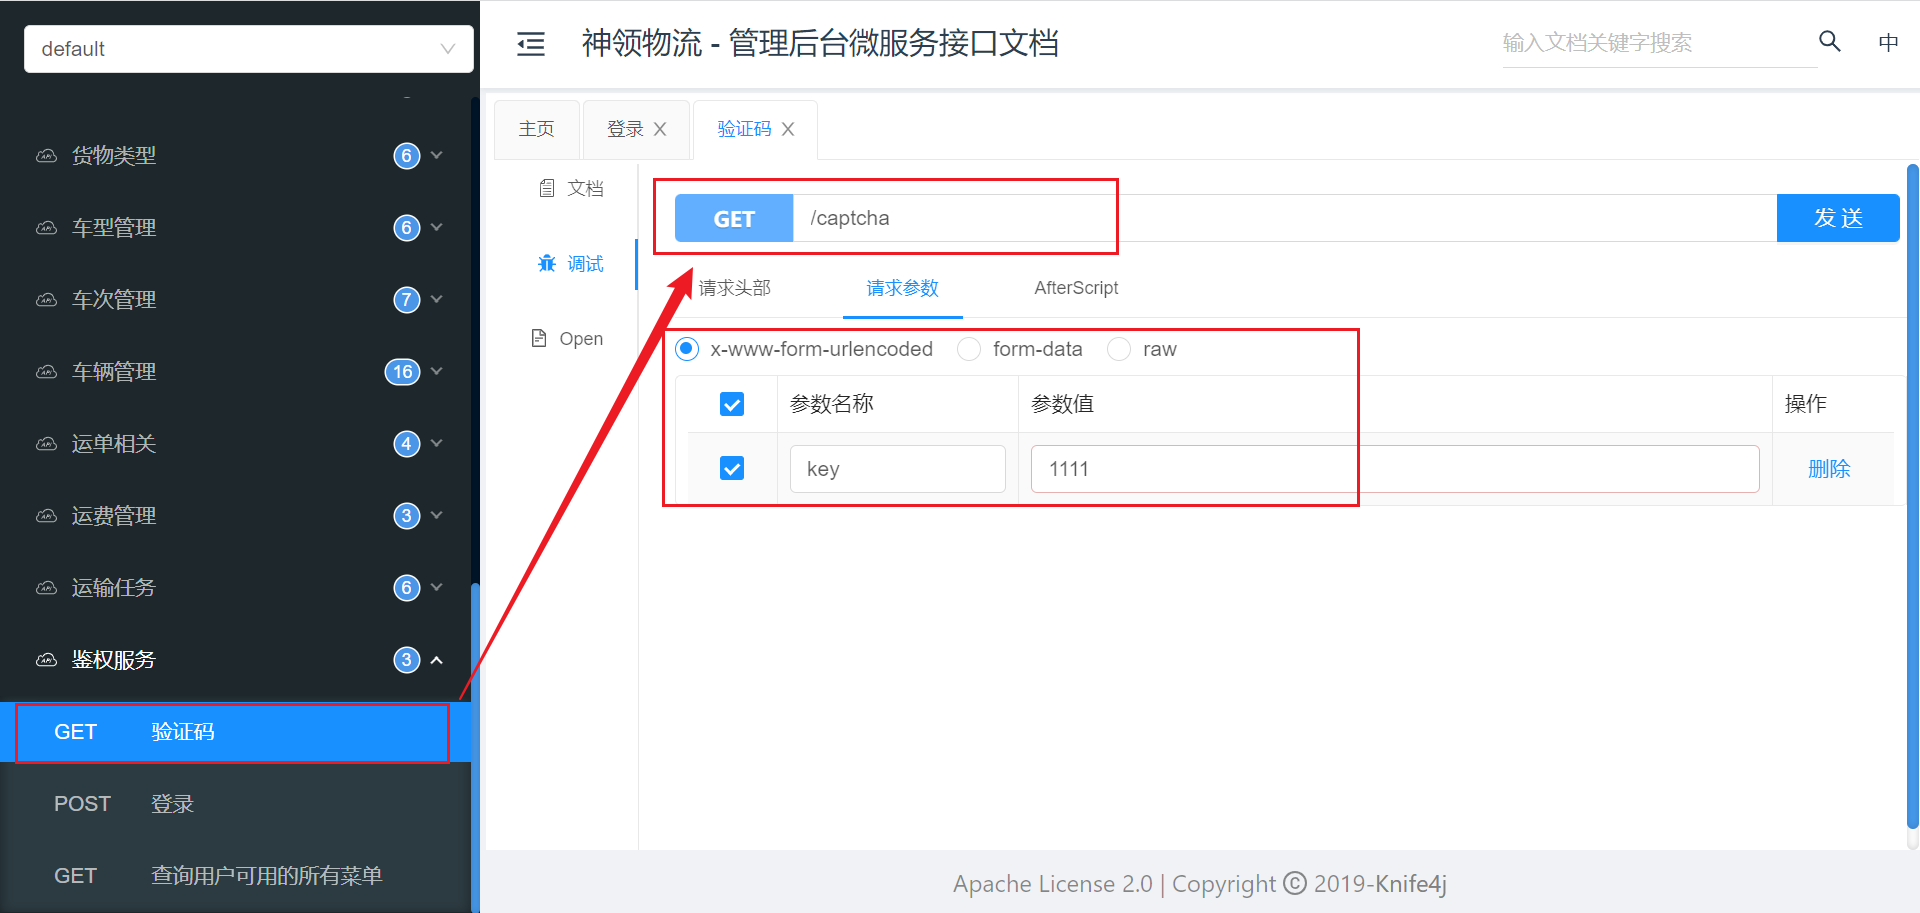Viewport: 1920px width, 913px height.
Task: Click the cloud icon beside 货物类型
Action: click(47, 156)
